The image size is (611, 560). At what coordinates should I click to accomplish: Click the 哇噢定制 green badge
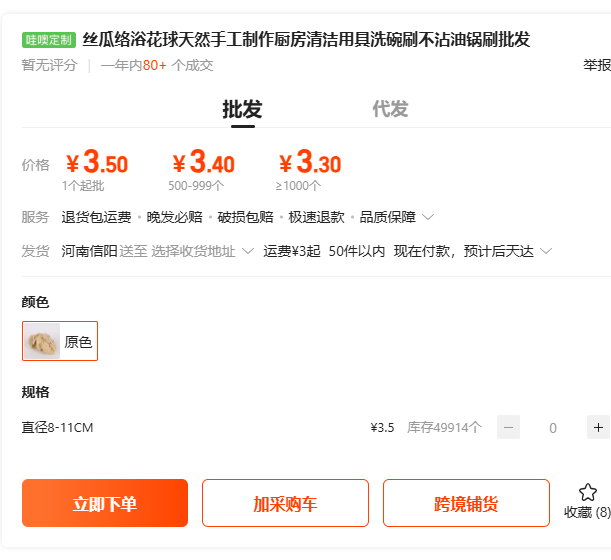click(49, 40)
